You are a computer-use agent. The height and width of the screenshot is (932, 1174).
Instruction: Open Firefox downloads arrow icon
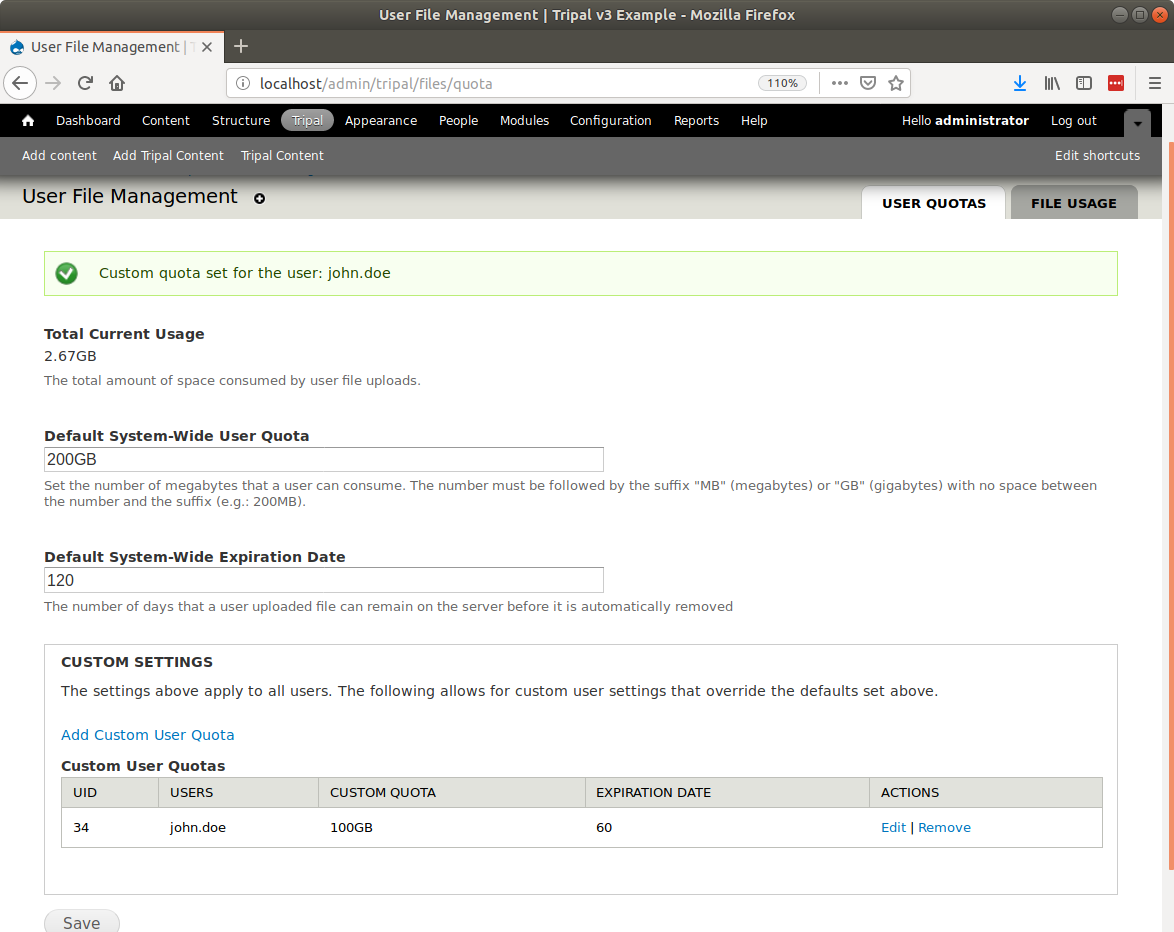click(1019, 83)
